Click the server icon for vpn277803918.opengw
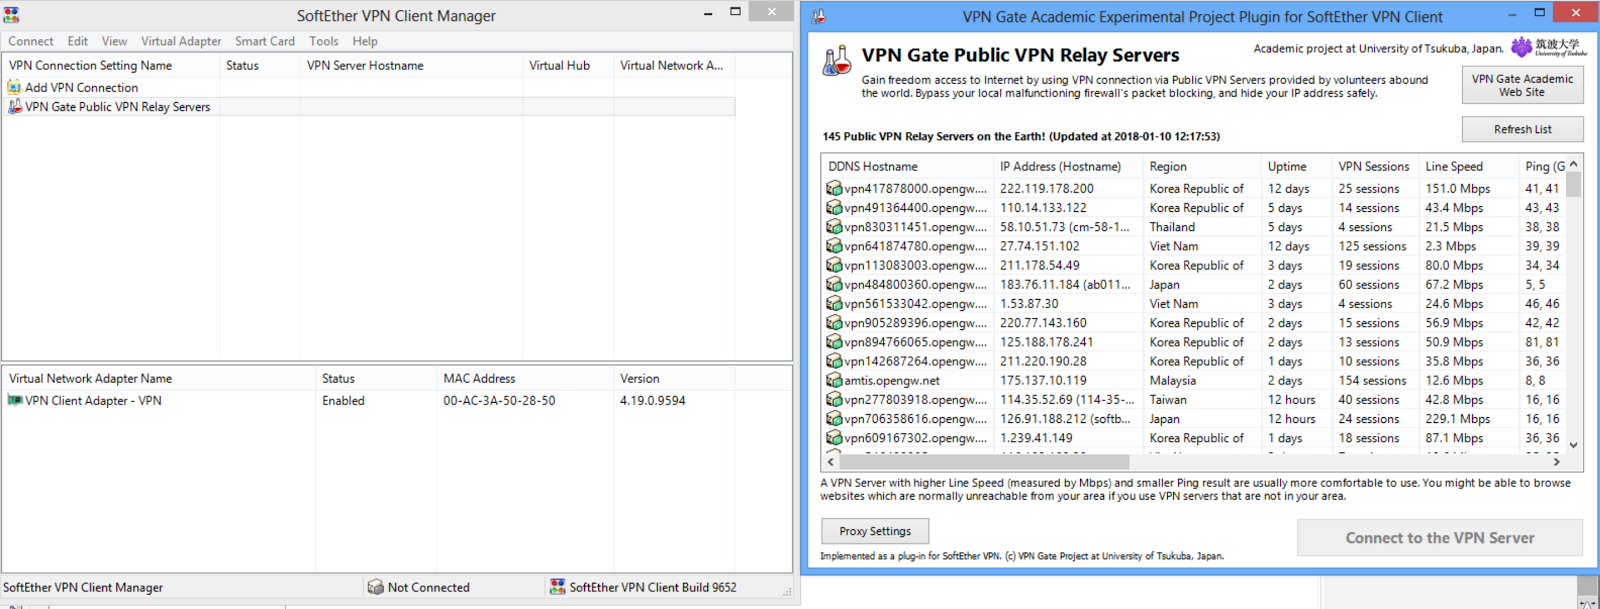The image size is (1600, 609). point(833,399)
